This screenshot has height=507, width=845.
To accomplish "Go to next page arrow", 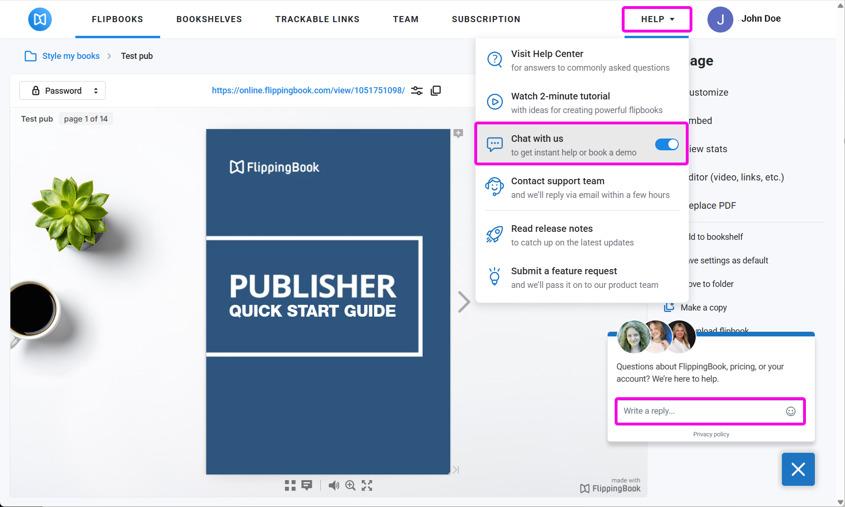I will 463,302.
